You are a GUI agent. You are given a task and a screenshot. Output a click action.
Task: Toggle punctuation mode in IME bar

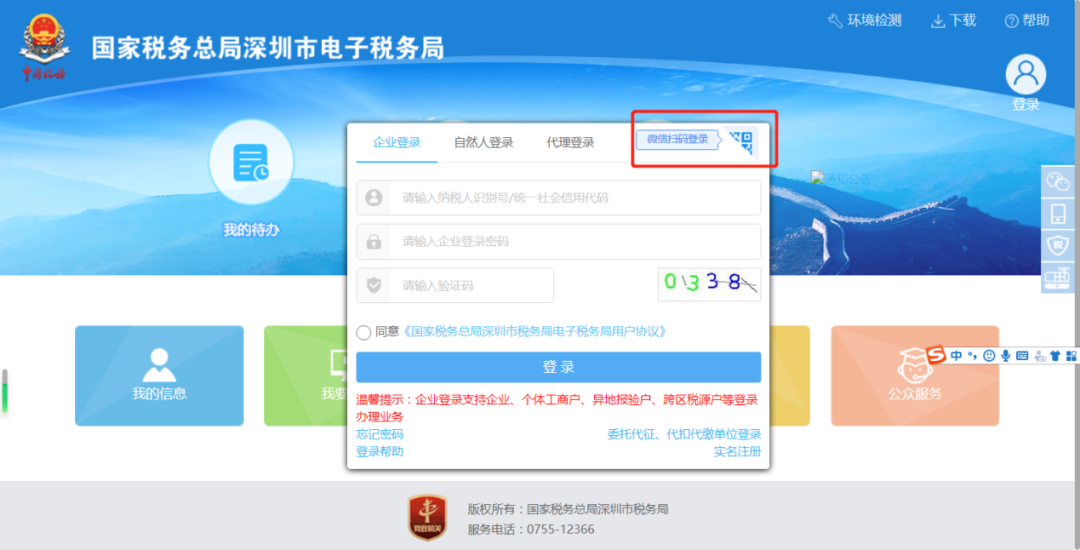972,355
